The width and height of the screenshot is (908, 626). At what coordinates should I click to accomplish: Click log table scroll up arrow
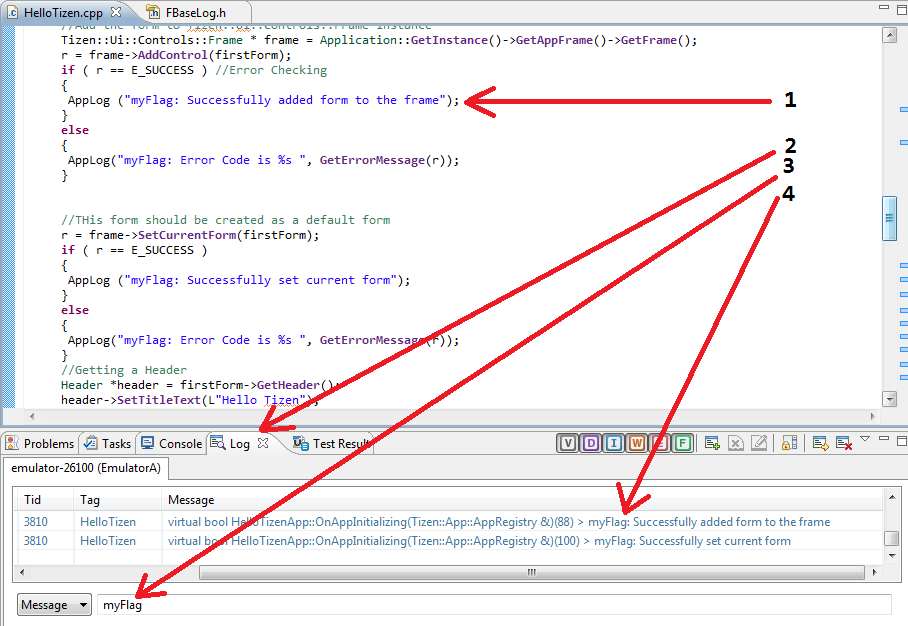[x=892, y=497]
